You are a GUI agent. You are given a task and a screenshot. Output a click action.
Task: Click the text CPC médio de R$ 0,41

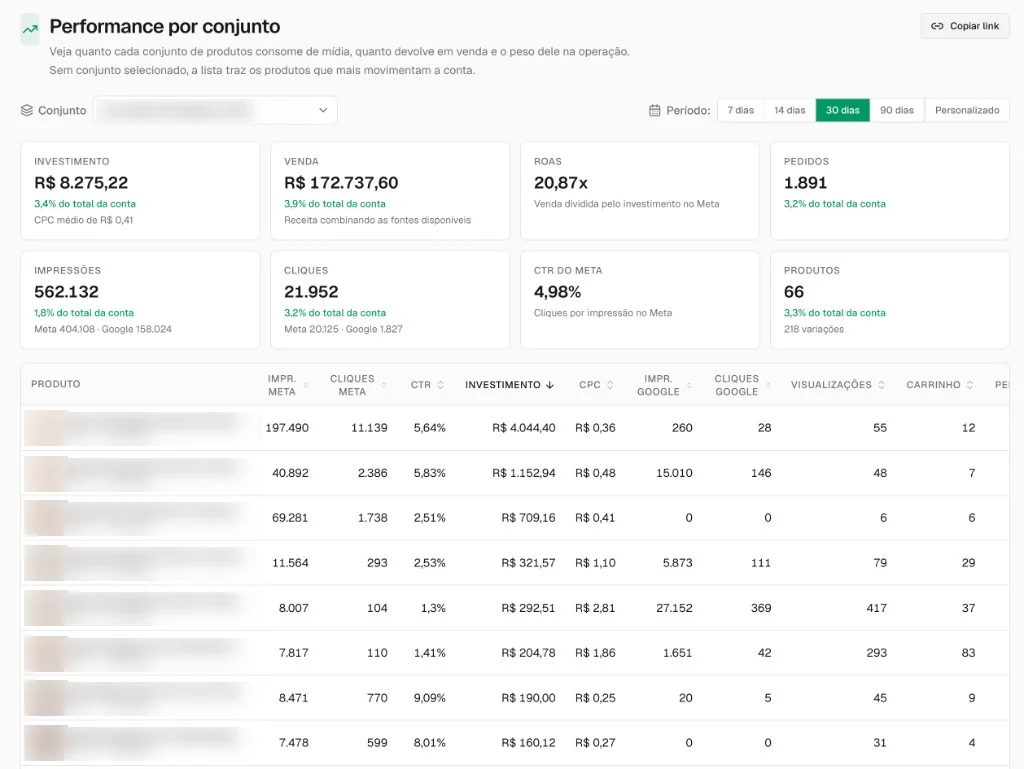coord(84,220)
